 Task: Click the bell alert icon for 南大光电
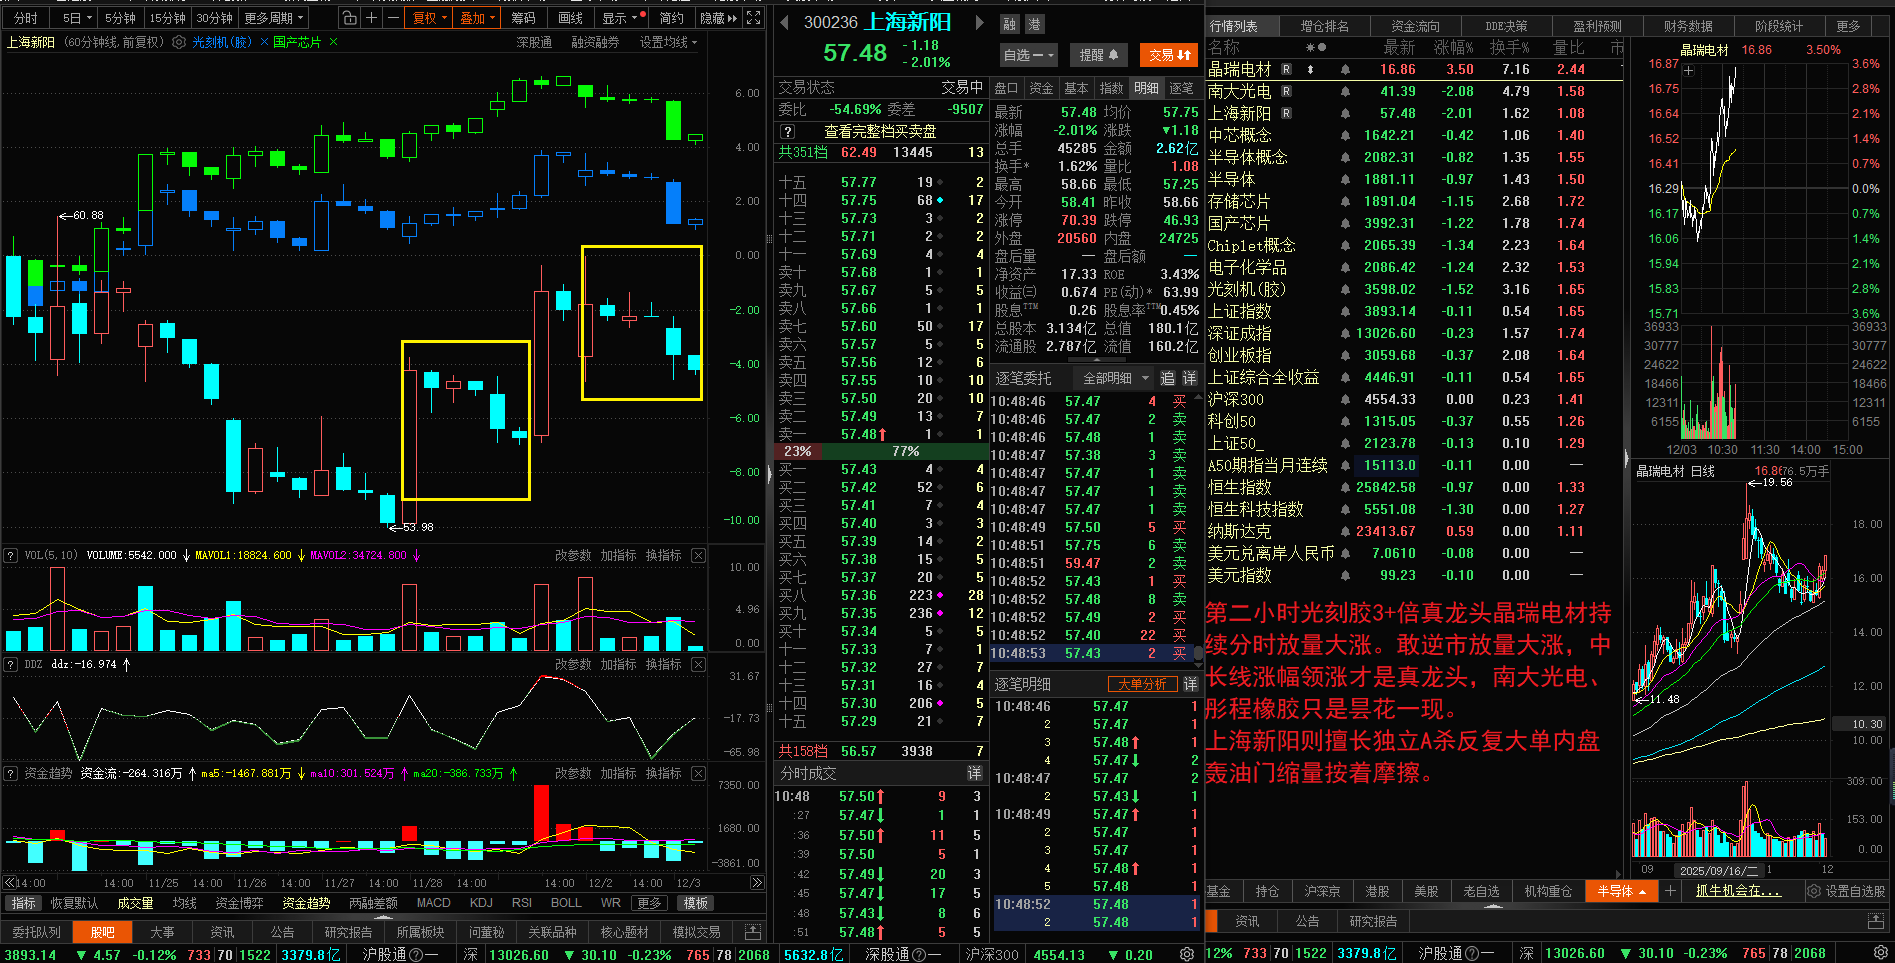pos(1345,91)
